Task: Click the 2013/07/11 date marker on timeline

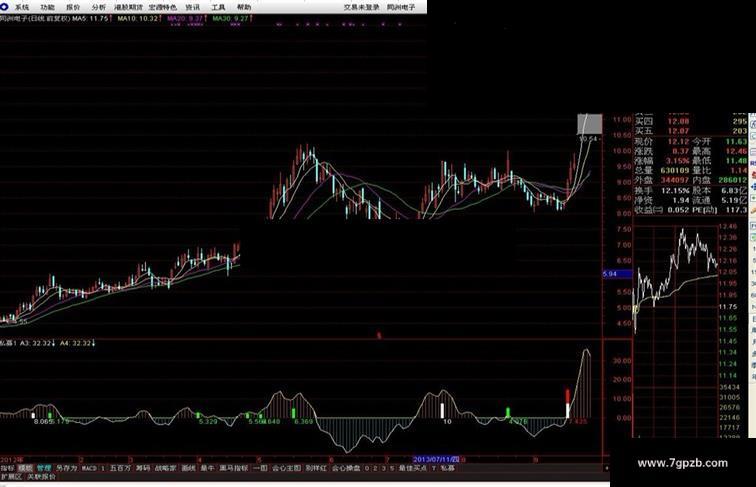Action: click(x=436, y=459)
